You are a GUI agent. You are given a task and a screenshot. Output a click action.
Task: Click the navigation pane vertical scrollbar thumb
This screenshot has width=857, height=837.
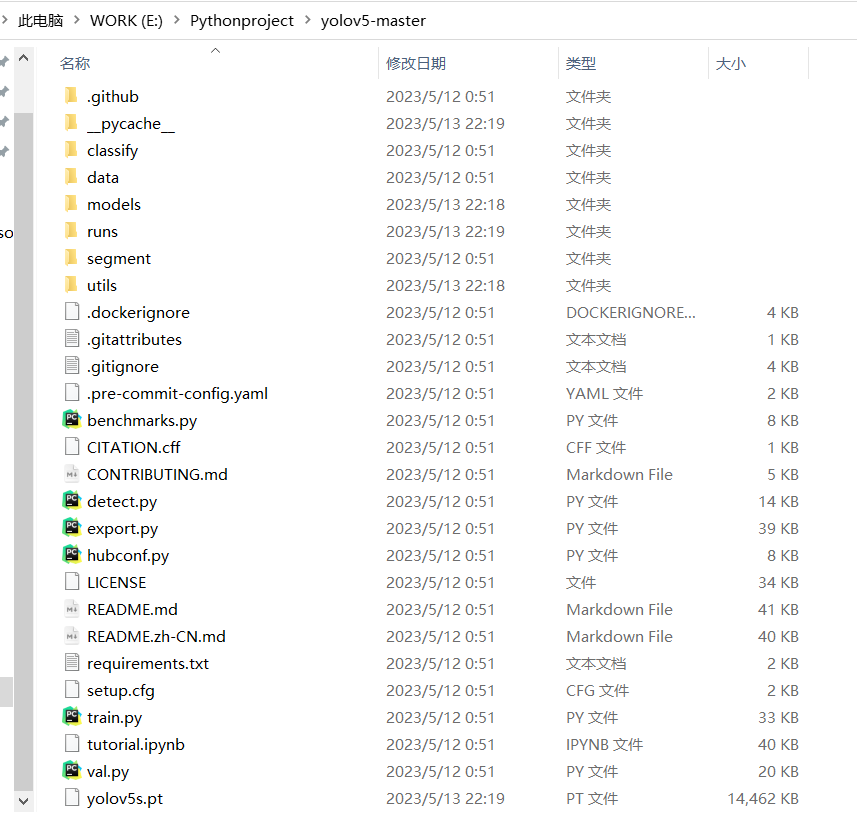tap(24, 451)
